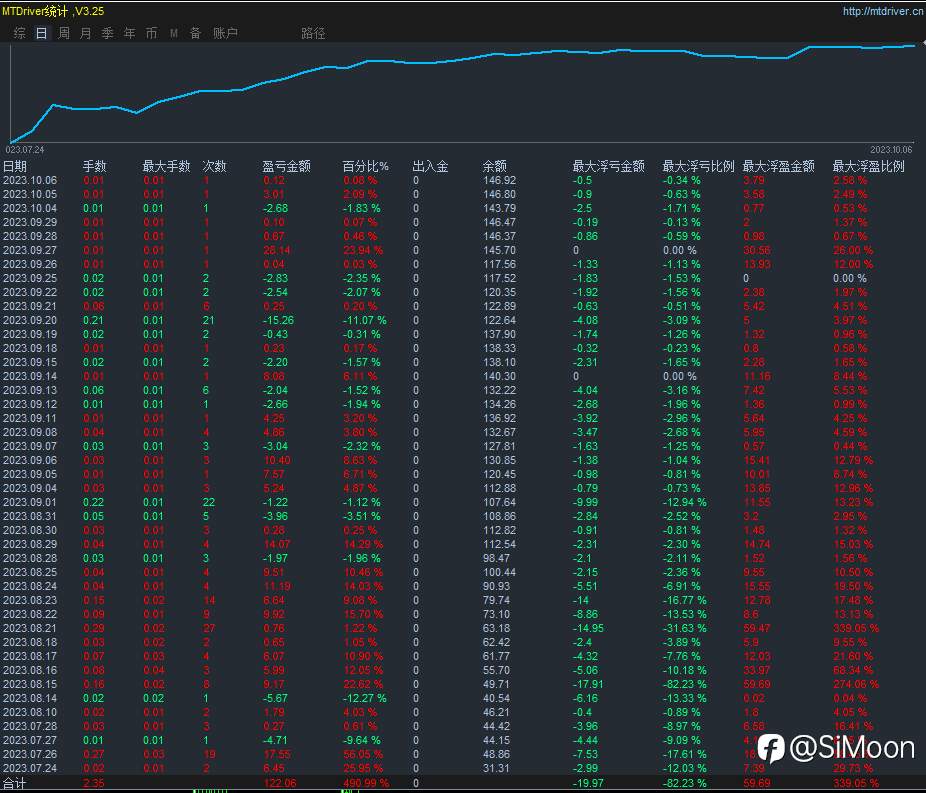
Task: Click the balance value 145.70
Action: coord(500,250)
